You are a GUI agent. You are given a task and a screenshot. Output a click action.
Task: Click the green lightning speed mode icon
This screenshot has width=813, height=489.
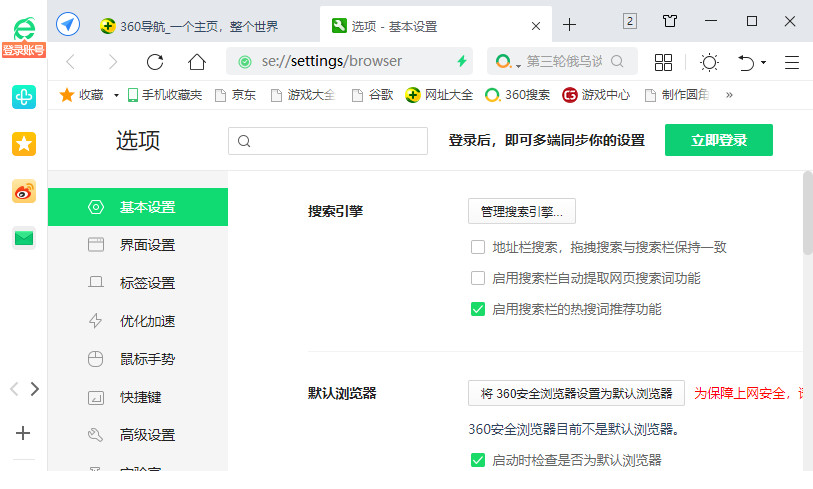461,61
